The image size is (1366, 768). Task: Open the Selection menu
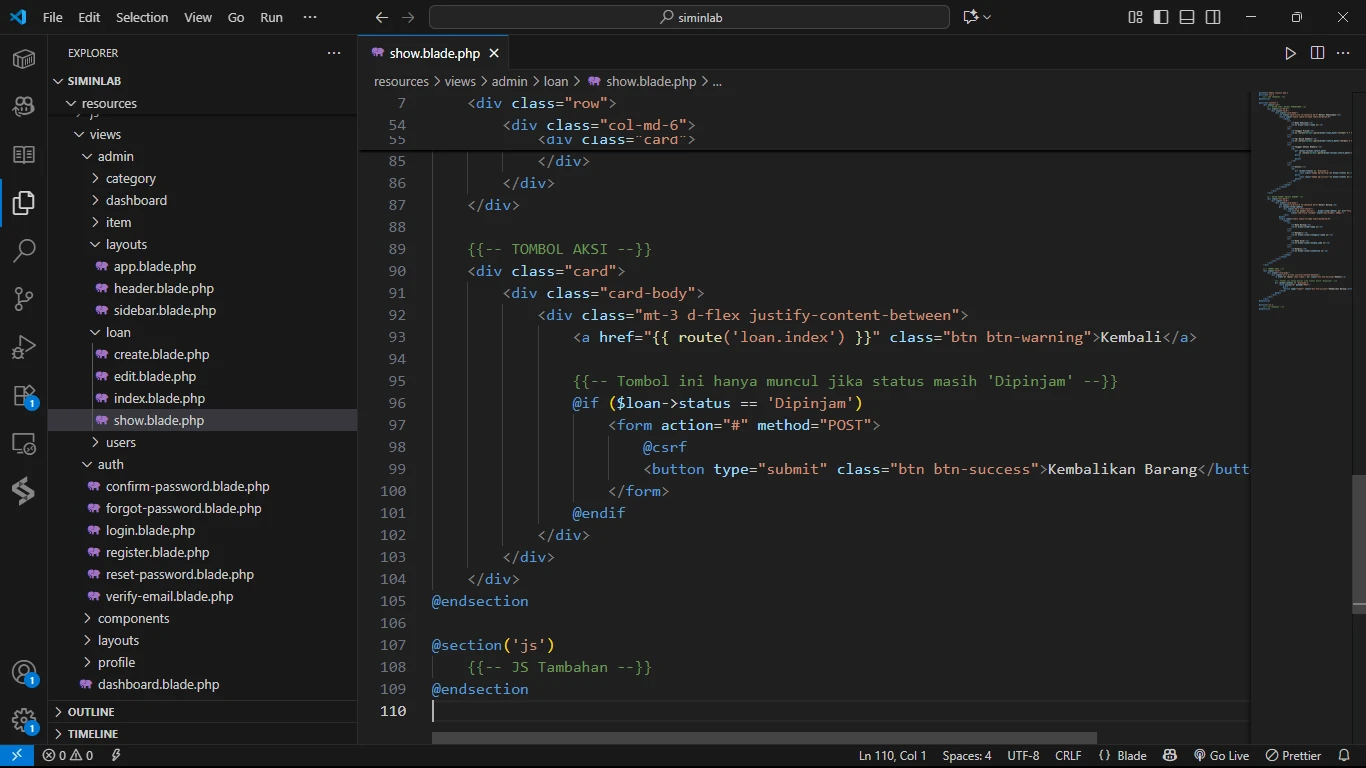pyautogui.click(x=142, y=17)
